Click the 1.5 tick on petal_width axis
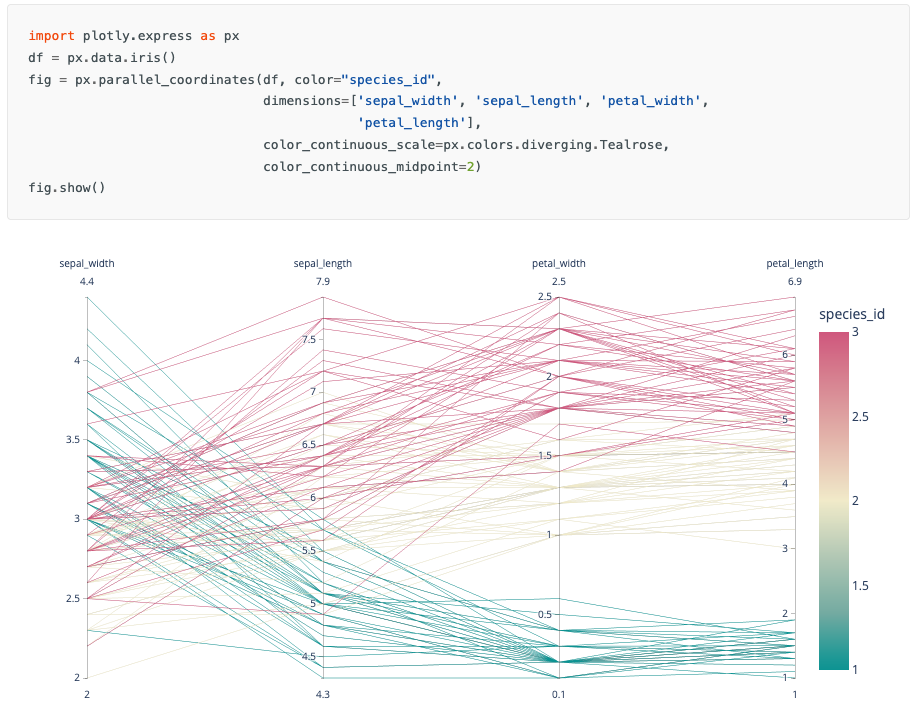The width and height of the screenshot is (915, 721). pos(546,455)
